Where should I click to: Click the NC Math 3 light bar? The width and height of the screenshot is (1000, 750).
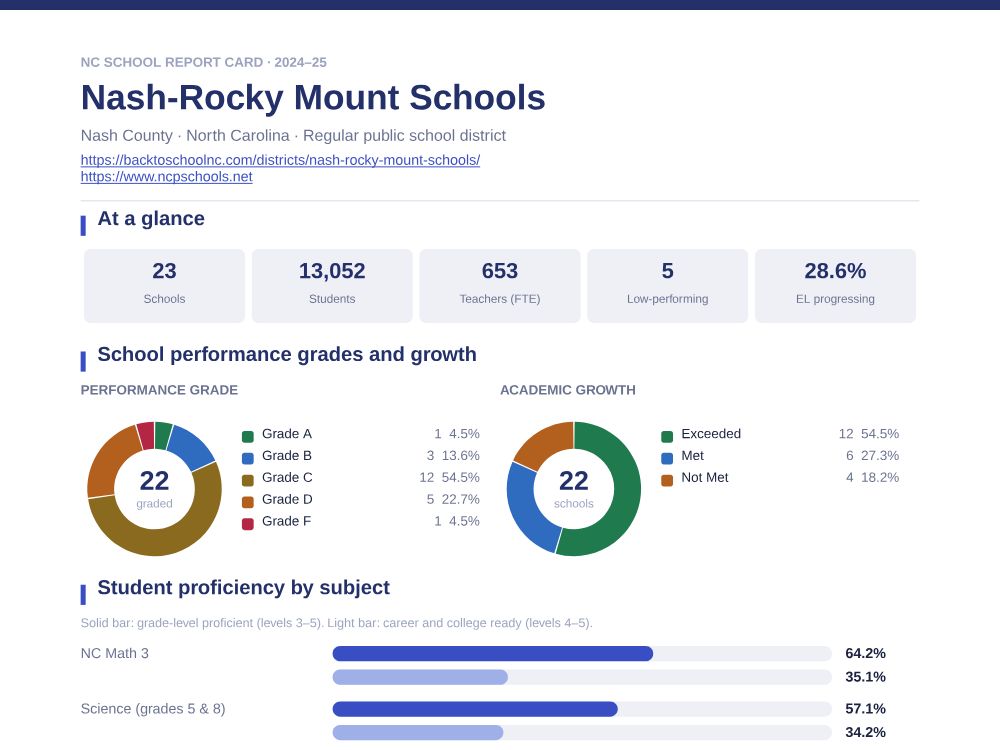coord(420,677)
